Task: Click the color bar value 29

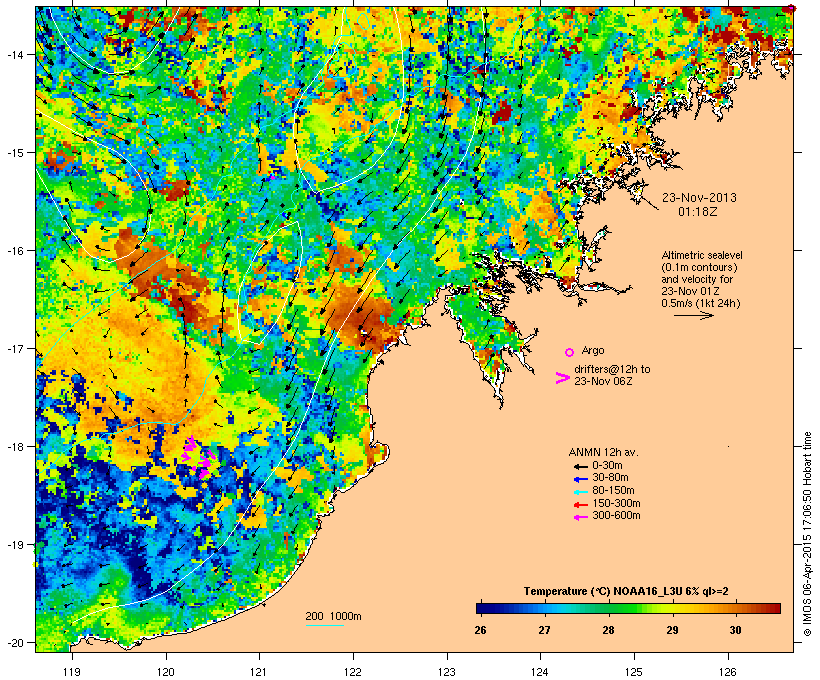Action: 673,630
